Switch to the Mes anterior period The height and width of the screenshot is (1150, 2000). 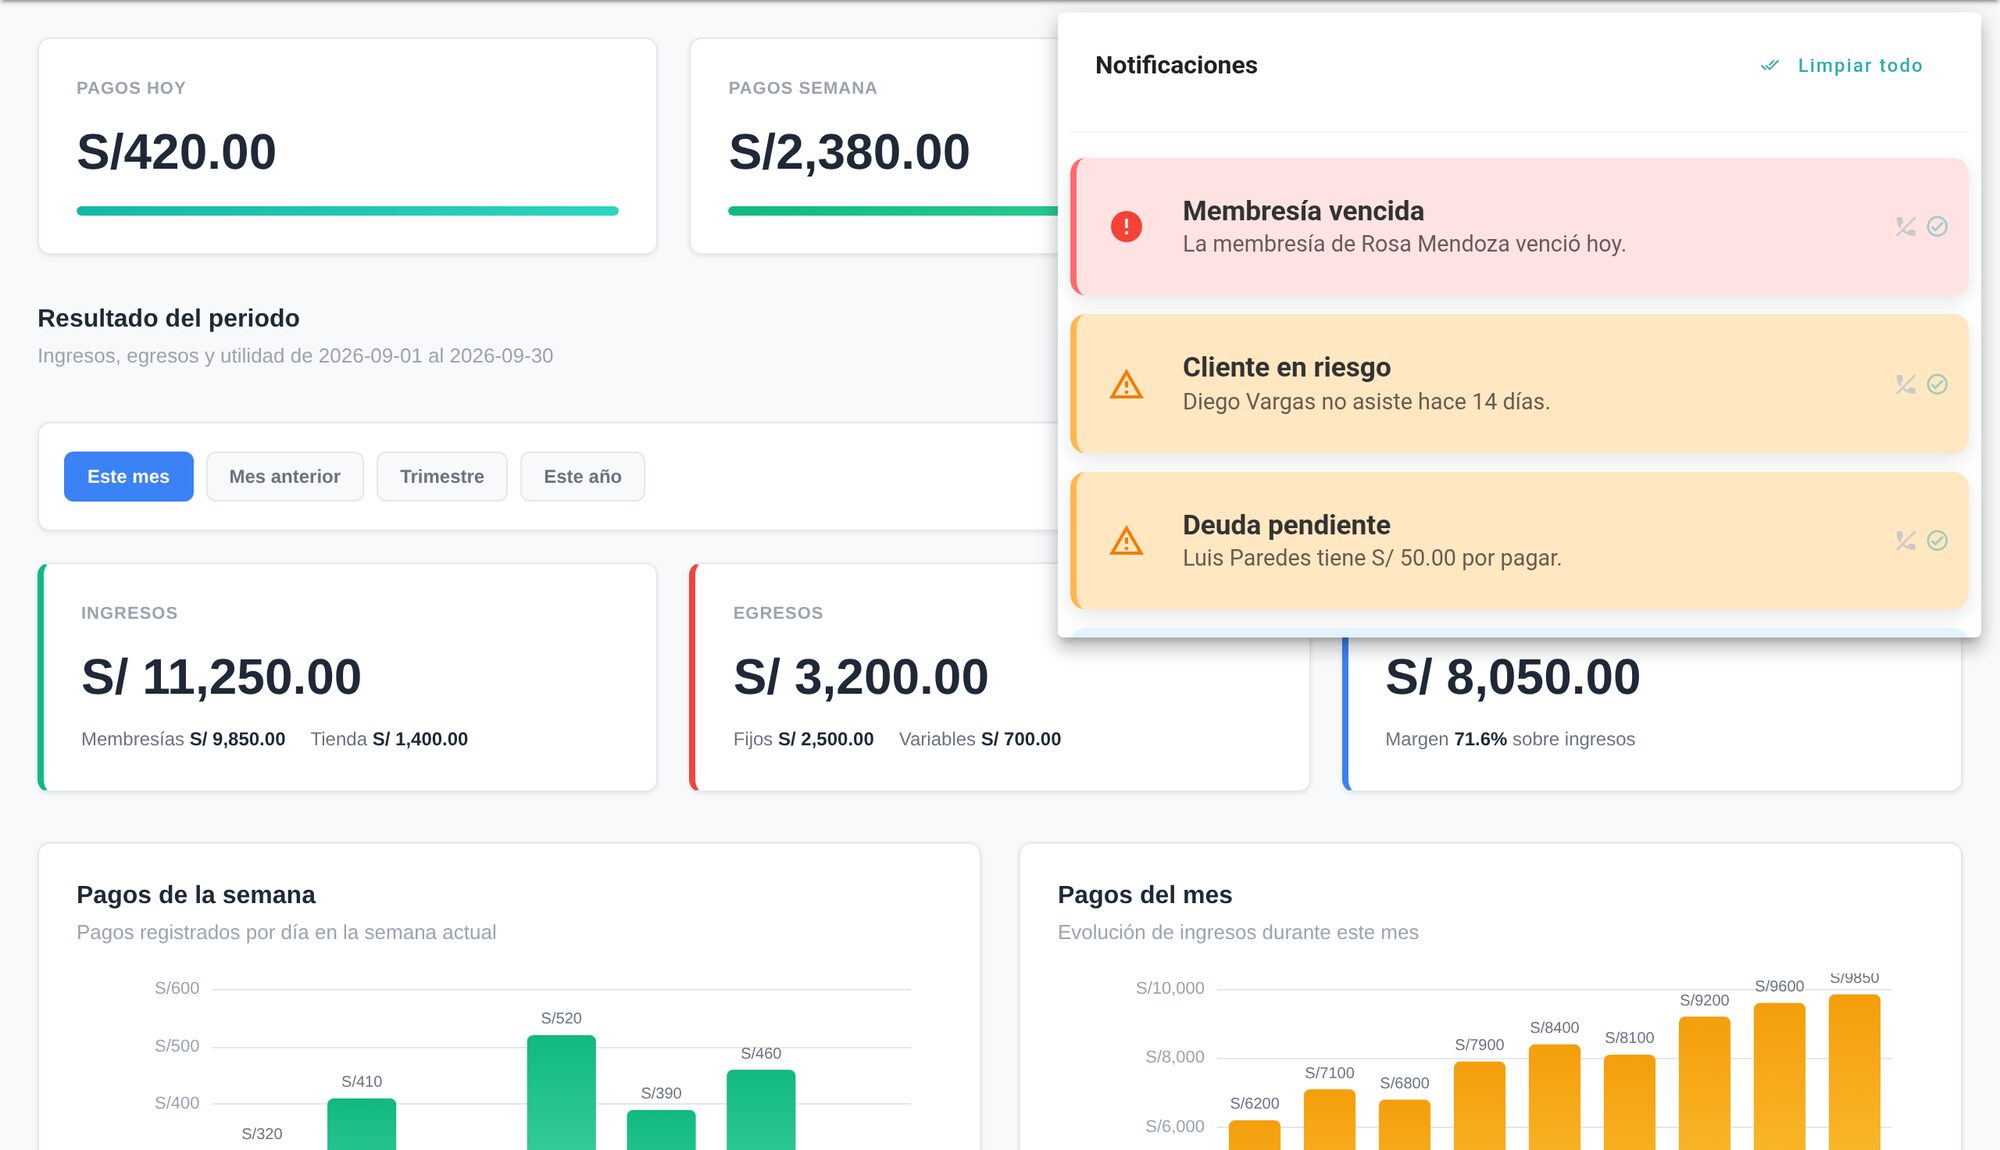tap(284, 477)
